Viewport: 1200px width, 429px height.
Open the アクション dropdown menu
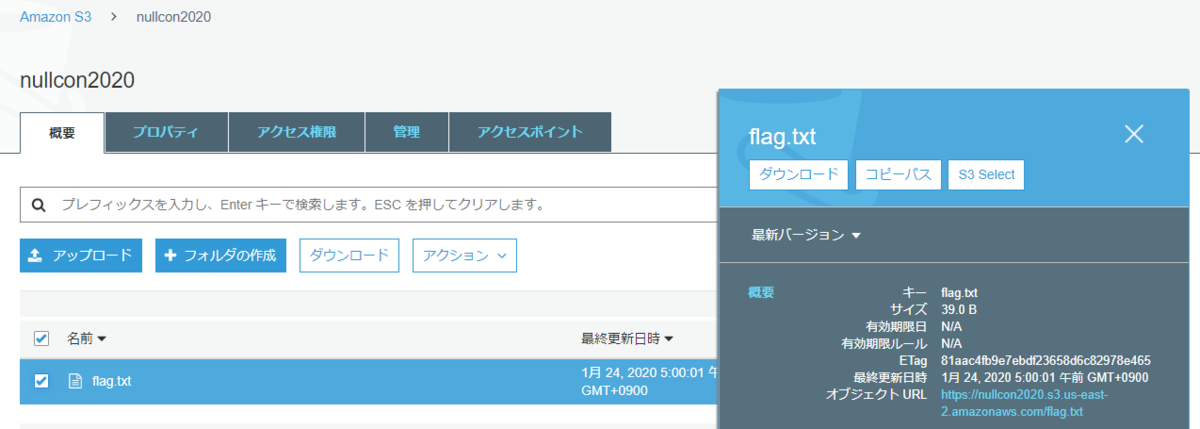pos(464,255)
